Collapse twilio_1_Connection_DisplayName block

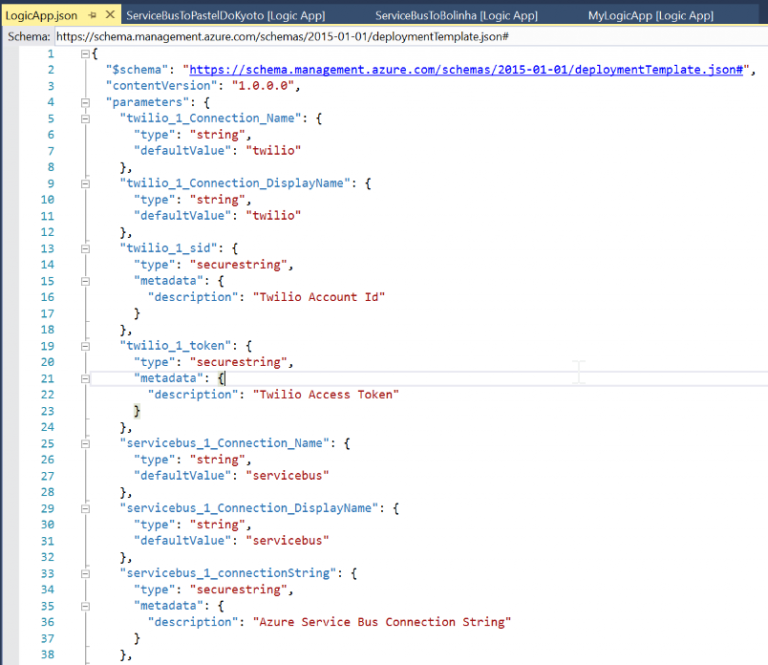[85, 184]
